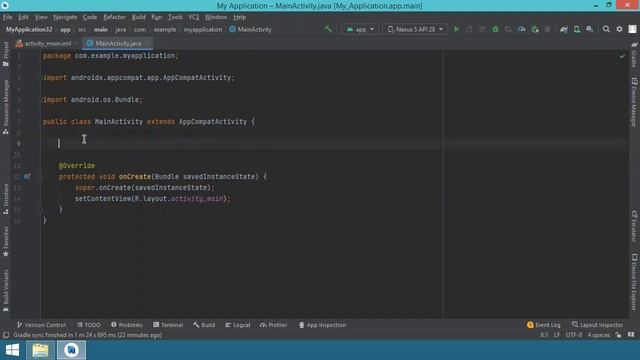
Task: Click the grayed Stop app icon
Action: [548, 29]
